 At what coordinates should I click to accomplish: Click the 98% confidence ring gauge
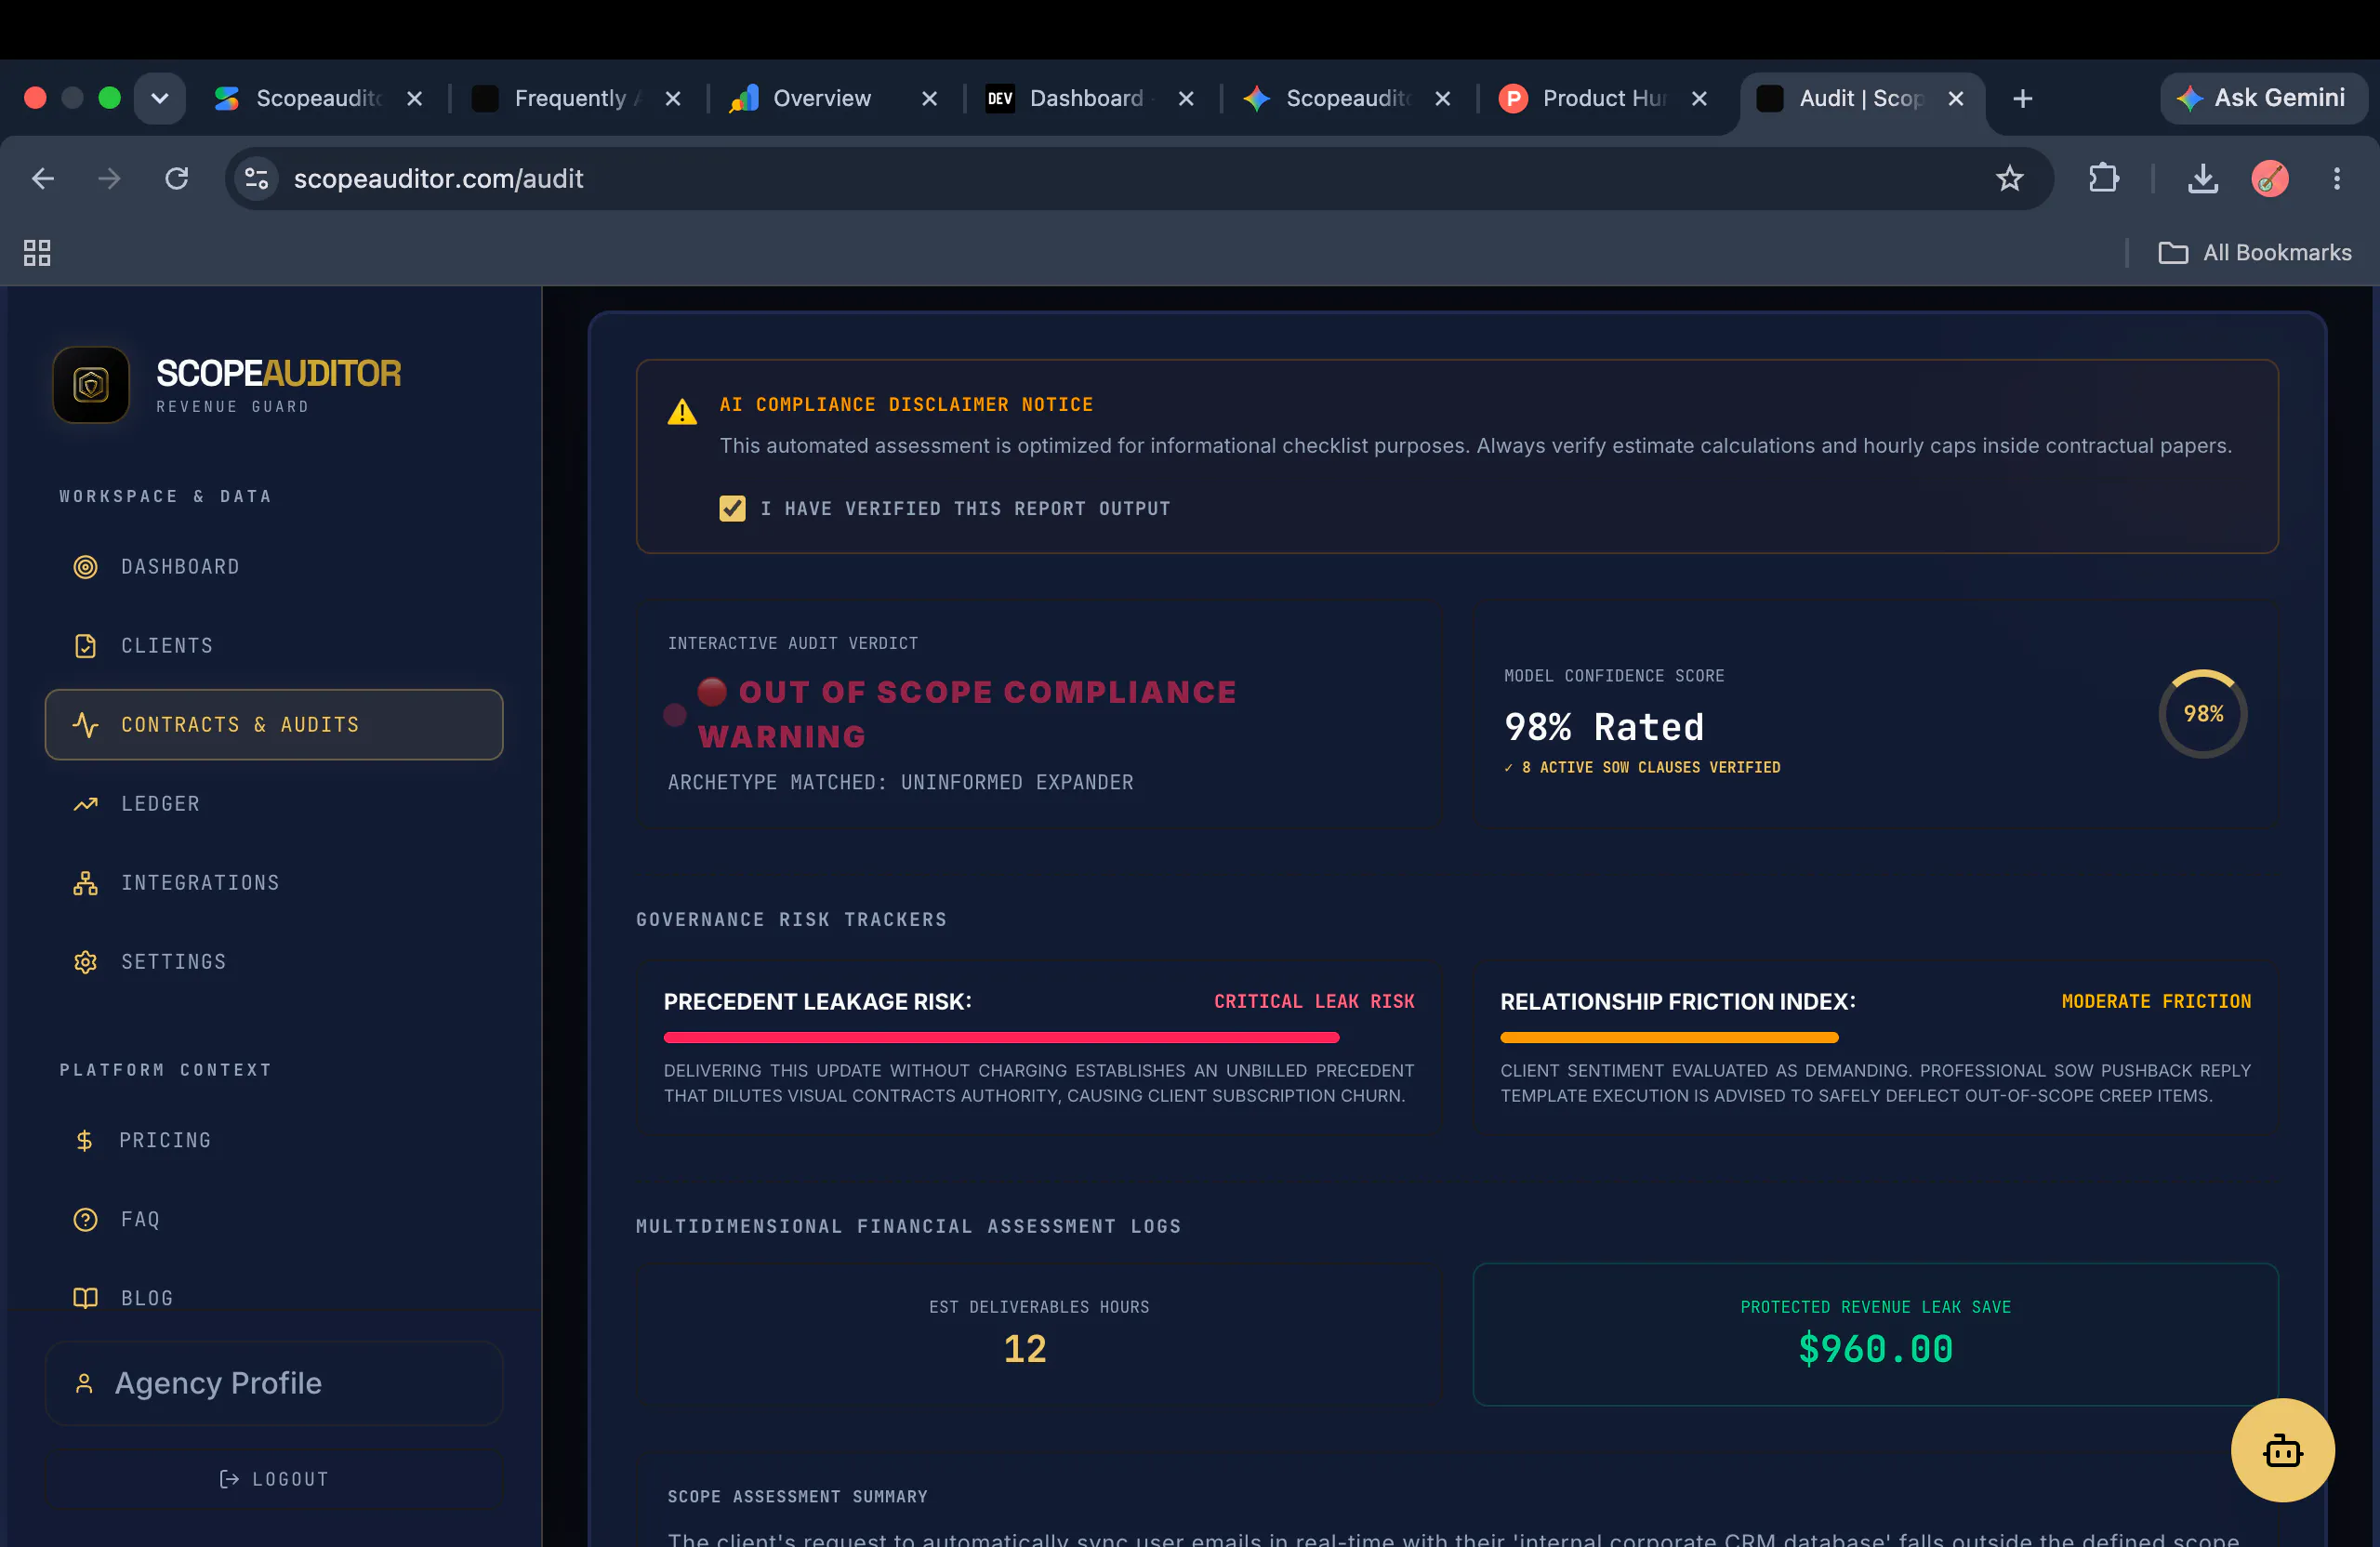[2203, 714]
